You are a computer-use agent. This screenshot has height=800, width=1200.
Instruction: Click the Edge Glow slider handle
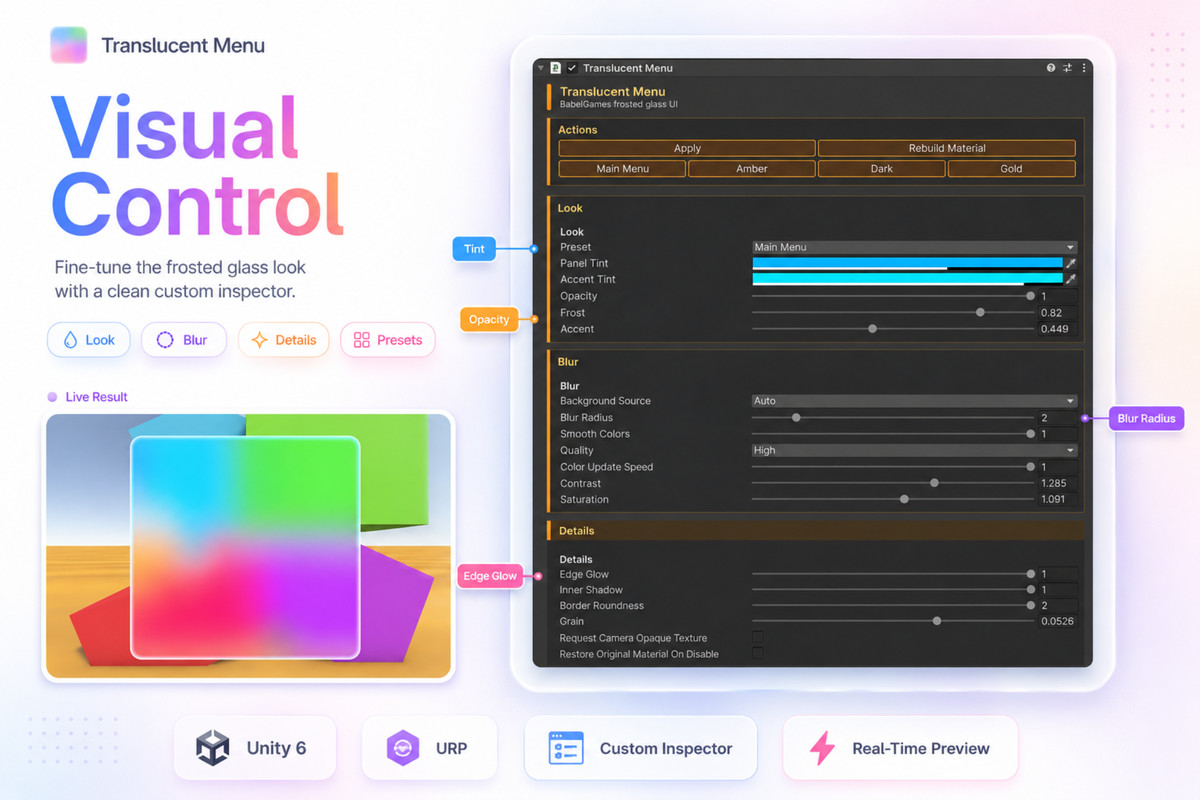click(x=1030, y=574)
